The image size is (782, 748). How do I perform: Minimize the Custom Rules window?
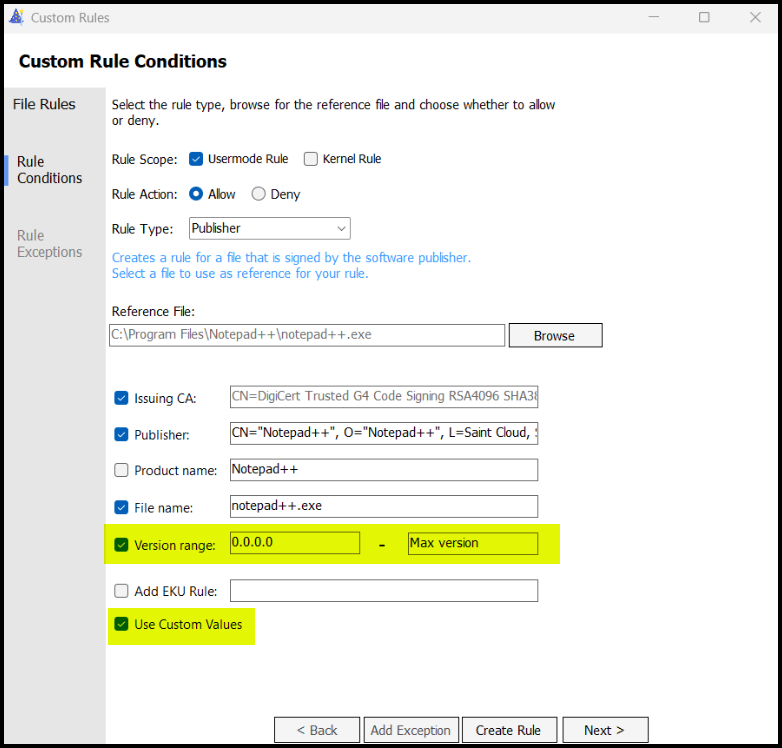(x=654, y=17)
